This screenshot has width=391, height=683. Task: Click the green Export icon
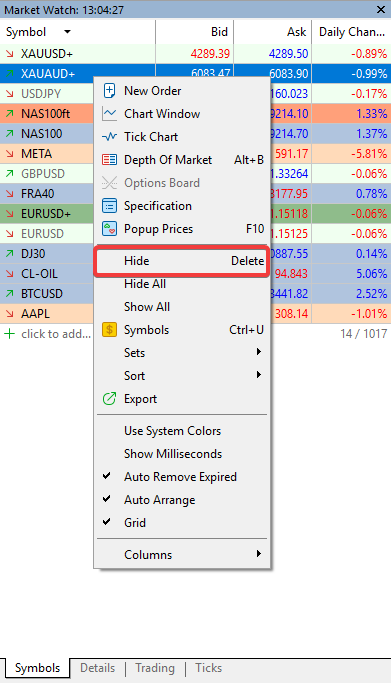(x=109, y=399)
